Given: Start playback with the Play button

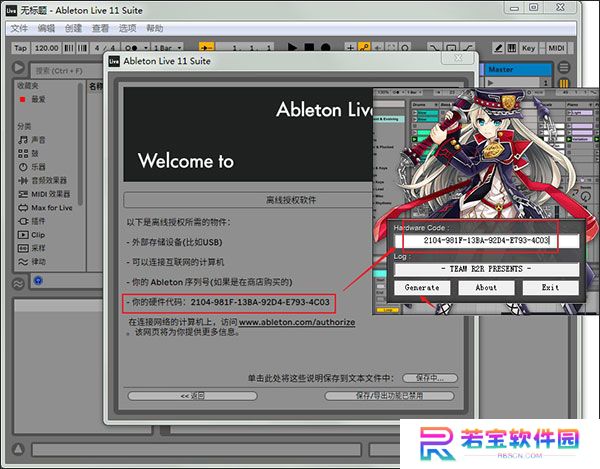Looking at the screenshot, I should 292,47.
